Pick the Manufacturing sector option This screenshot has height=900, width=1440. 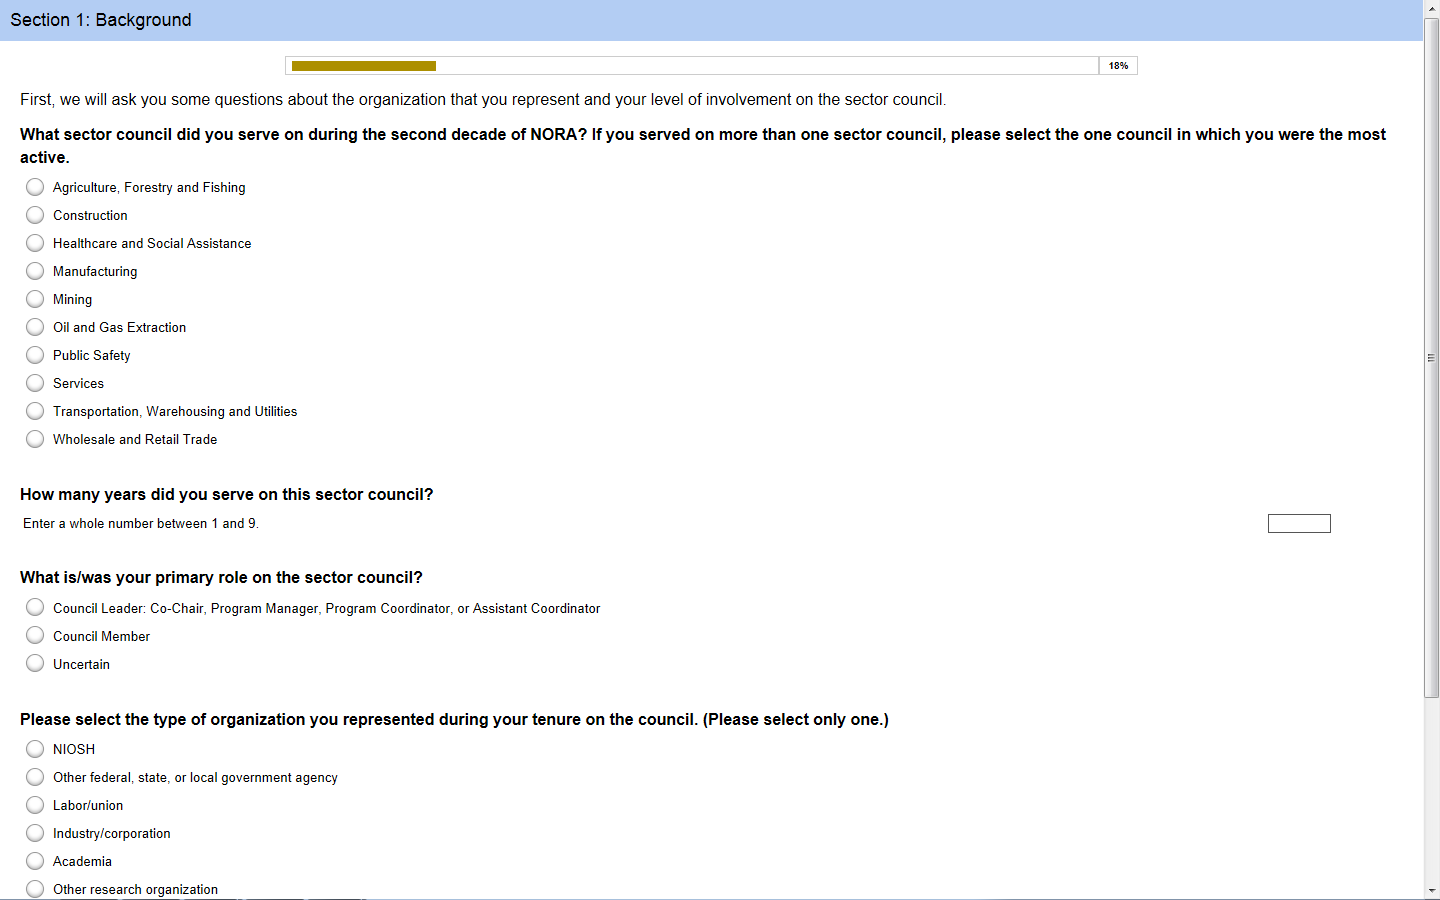(x=35, y=271)
